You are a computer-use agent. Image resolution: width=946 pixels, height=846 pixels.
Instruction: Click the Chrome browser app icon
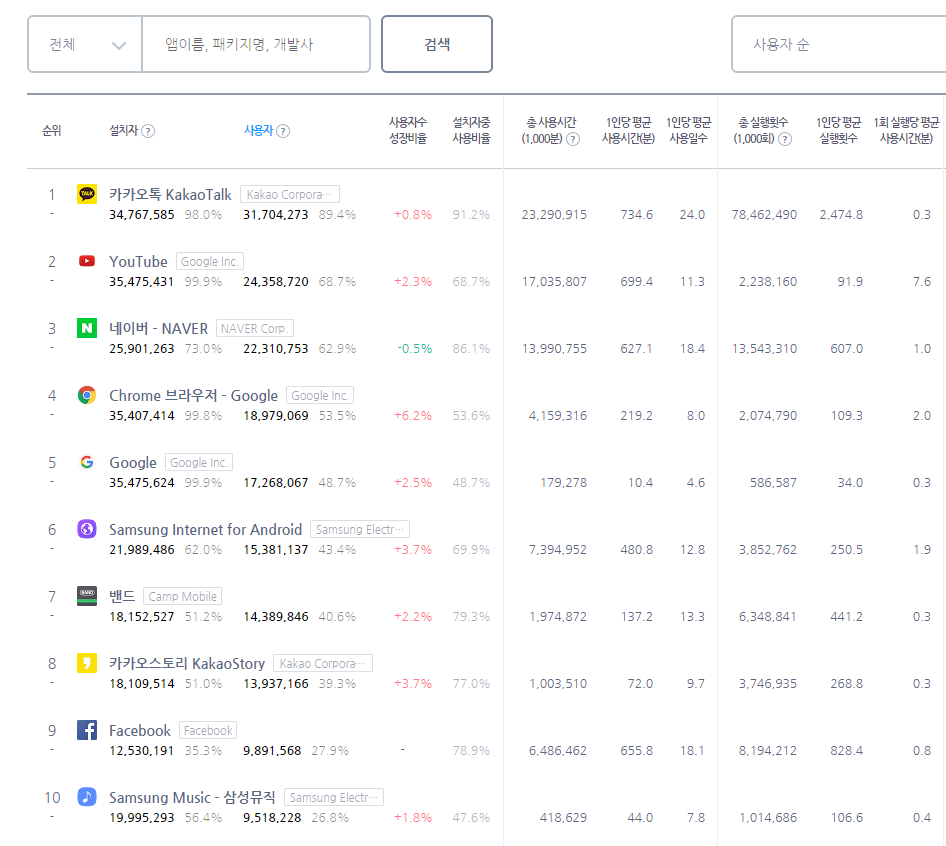coord(87,395)
